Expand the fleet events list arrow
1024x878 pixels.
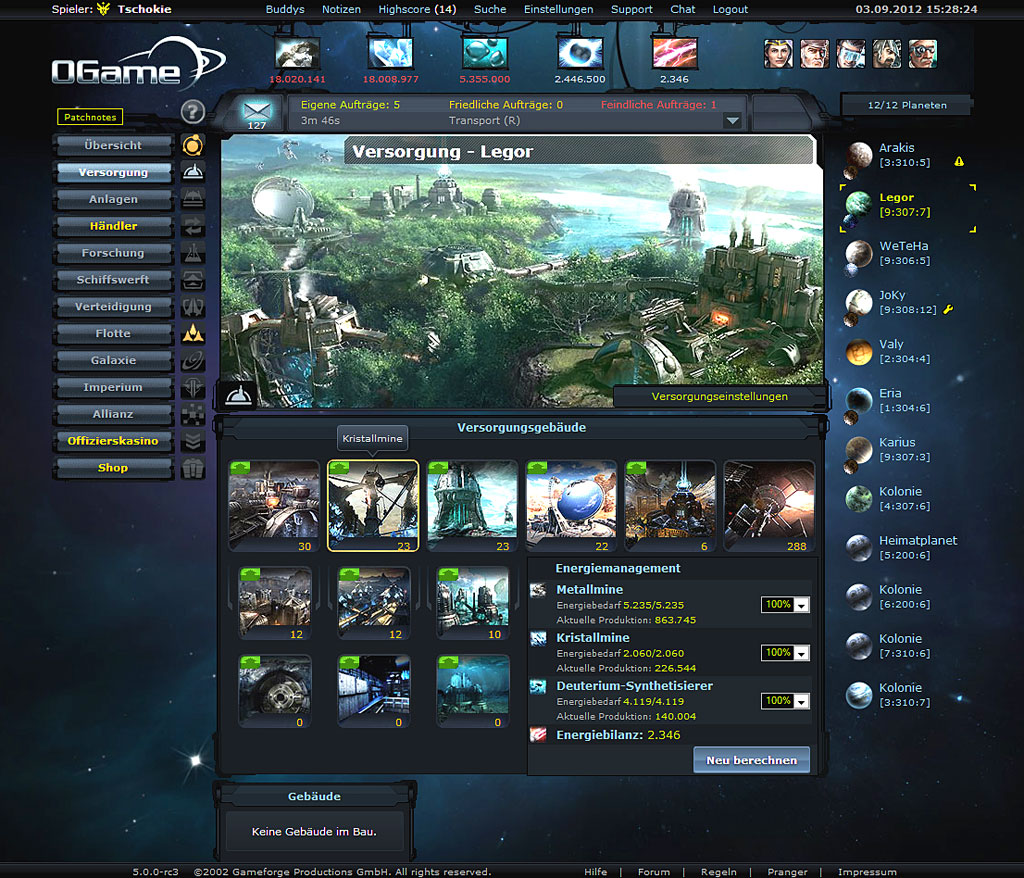click(x=733, y=121)
